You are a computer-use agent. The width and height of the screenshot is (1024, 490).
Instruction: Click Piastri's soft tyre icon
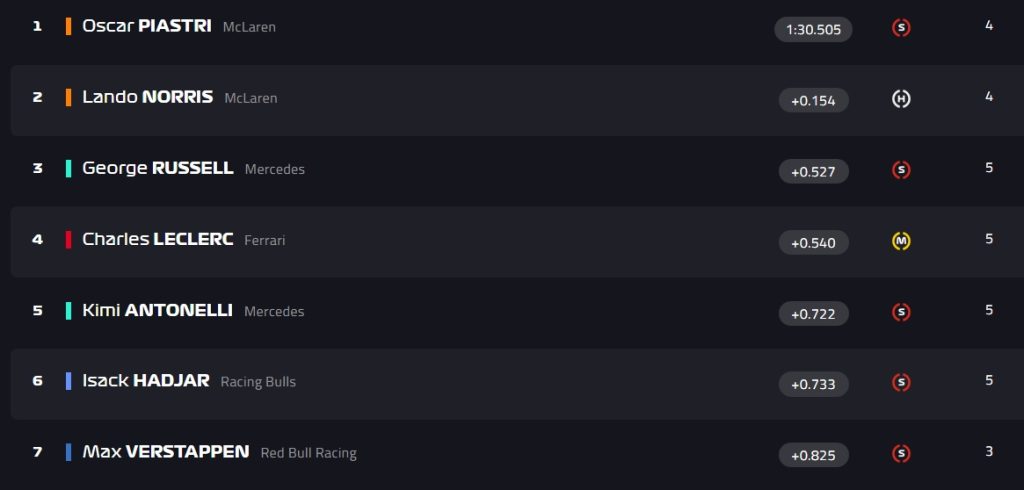(901, 28)
